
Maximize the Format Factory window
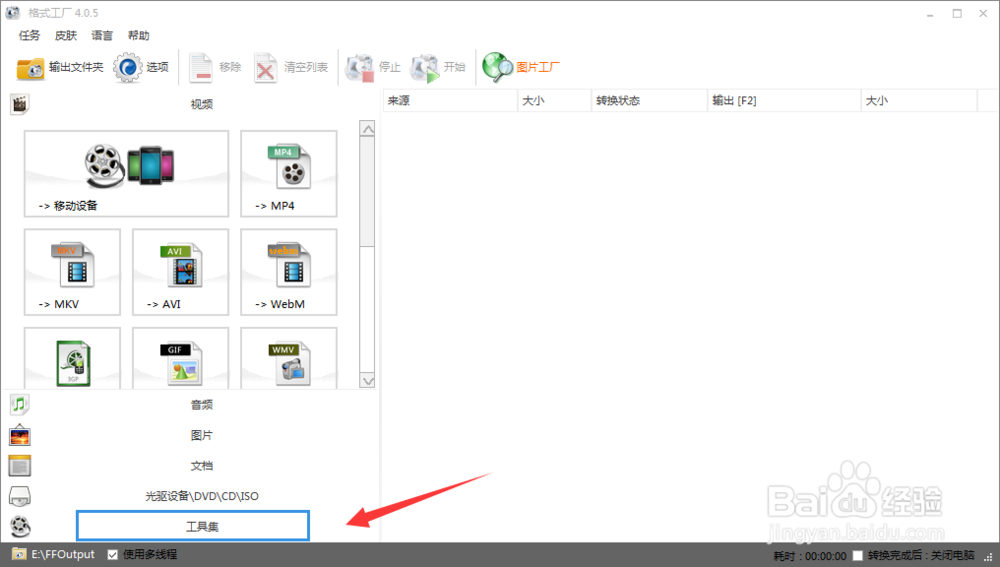[x=957, y=13]
